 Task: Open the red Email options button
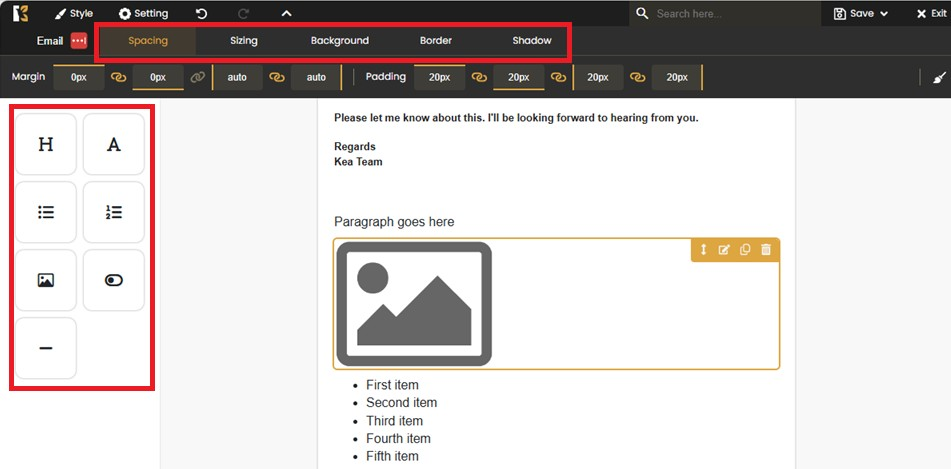point(79,41)
